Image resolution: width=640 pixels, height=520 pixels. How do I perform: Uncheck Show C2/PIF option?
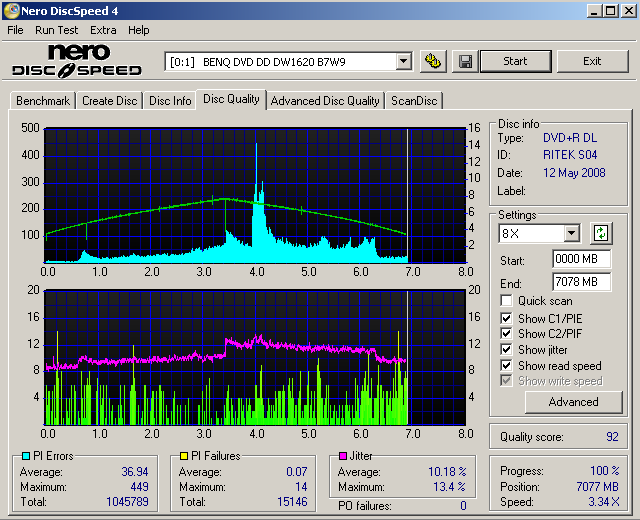tap(506, 333)
